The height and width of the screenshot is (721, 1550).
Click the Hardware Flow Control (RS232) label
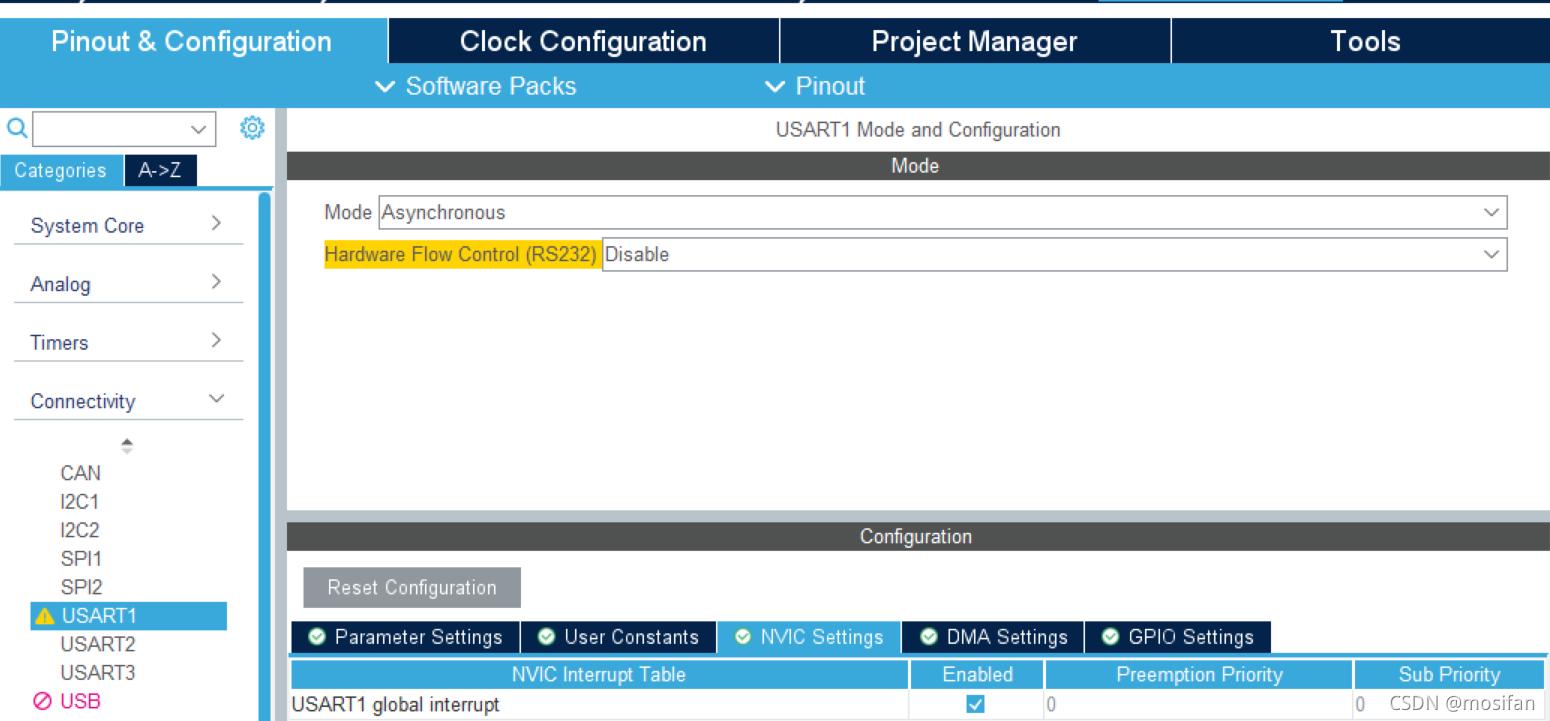point(461,254)
